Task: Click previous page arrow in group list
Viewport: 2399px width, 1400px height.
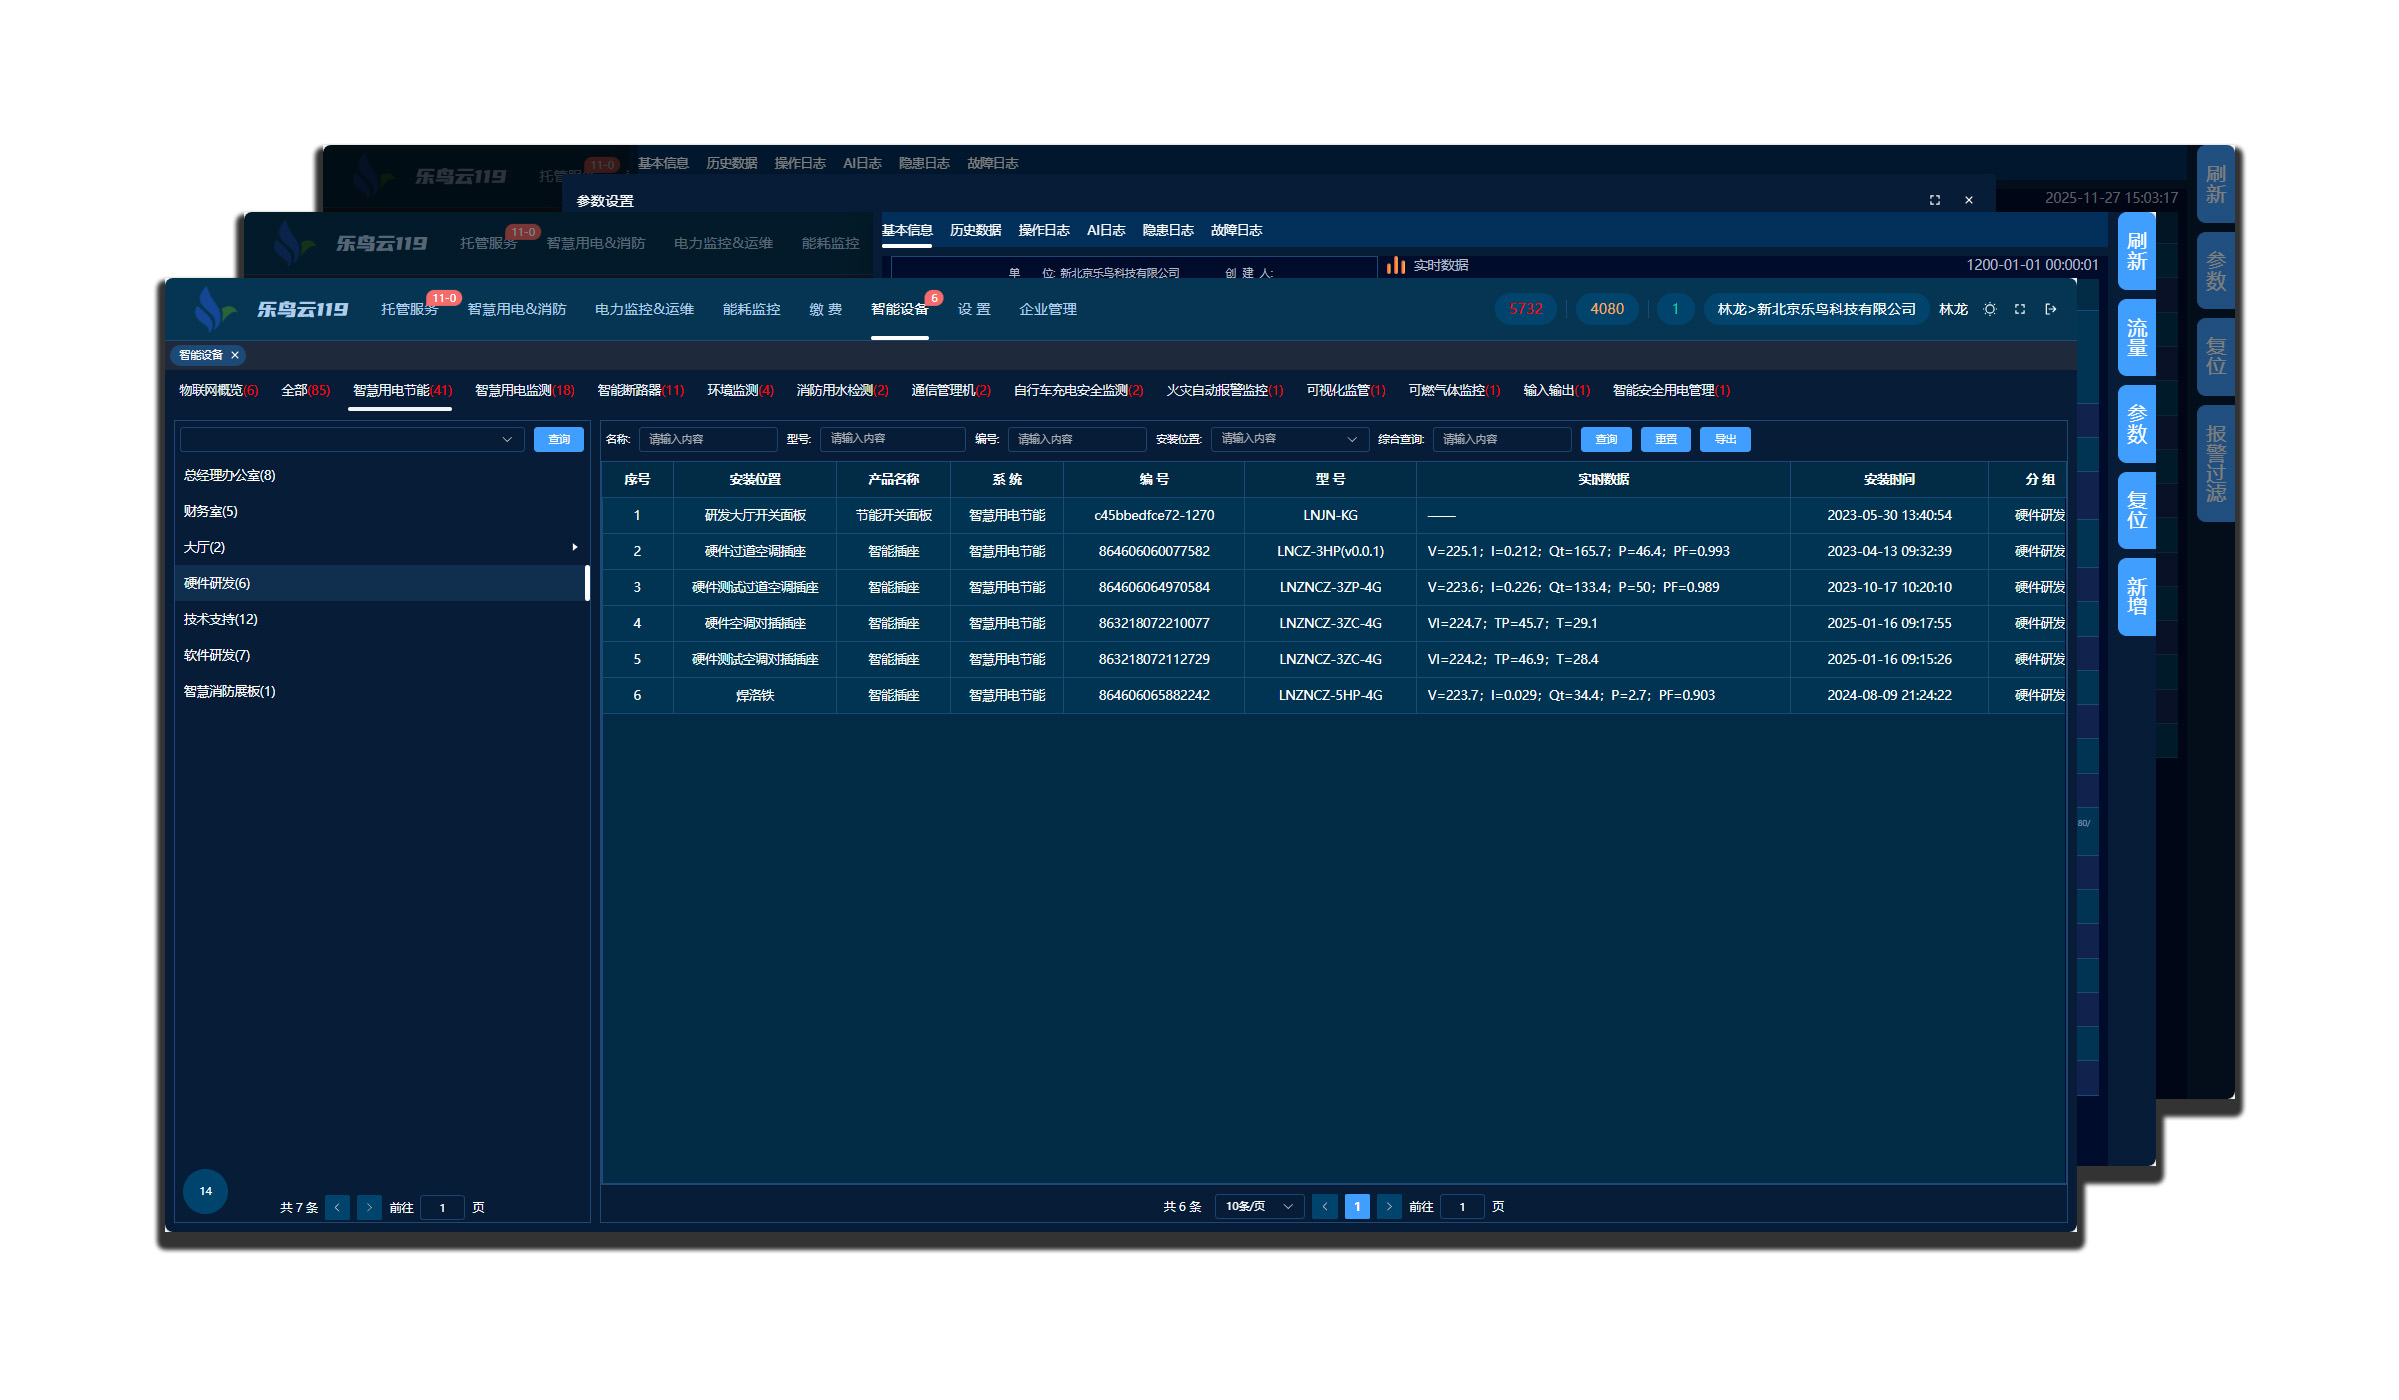Action: (337, 1208)
